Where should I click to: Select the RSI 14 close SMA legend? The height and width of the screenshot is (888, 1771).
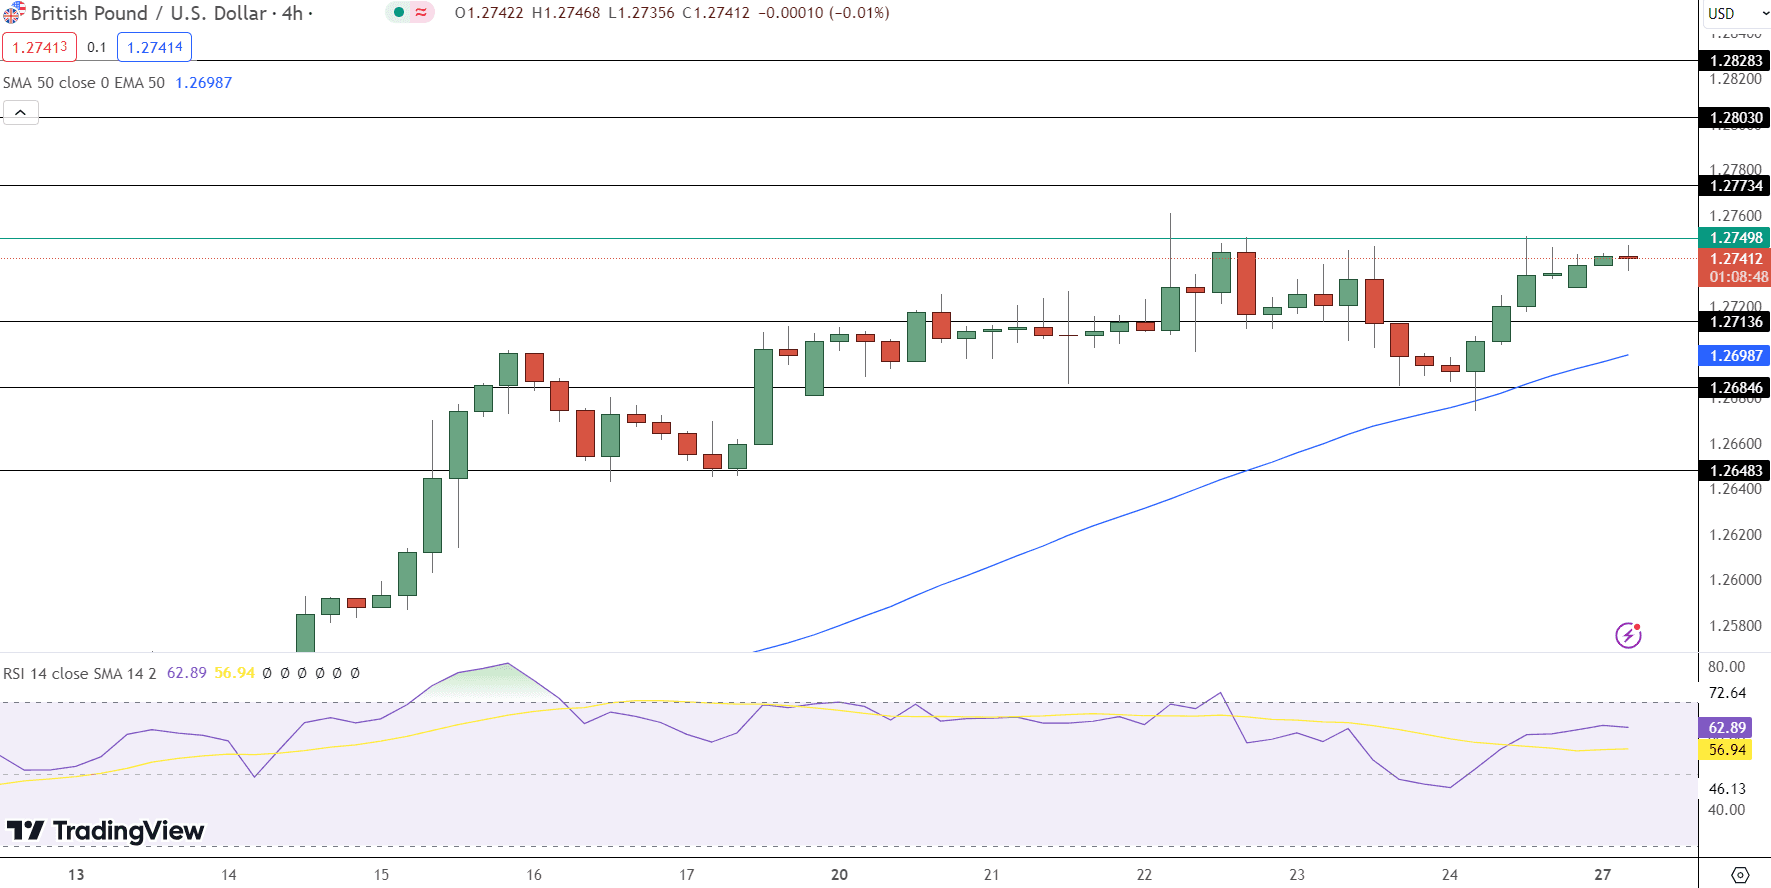tap(80, 673)
